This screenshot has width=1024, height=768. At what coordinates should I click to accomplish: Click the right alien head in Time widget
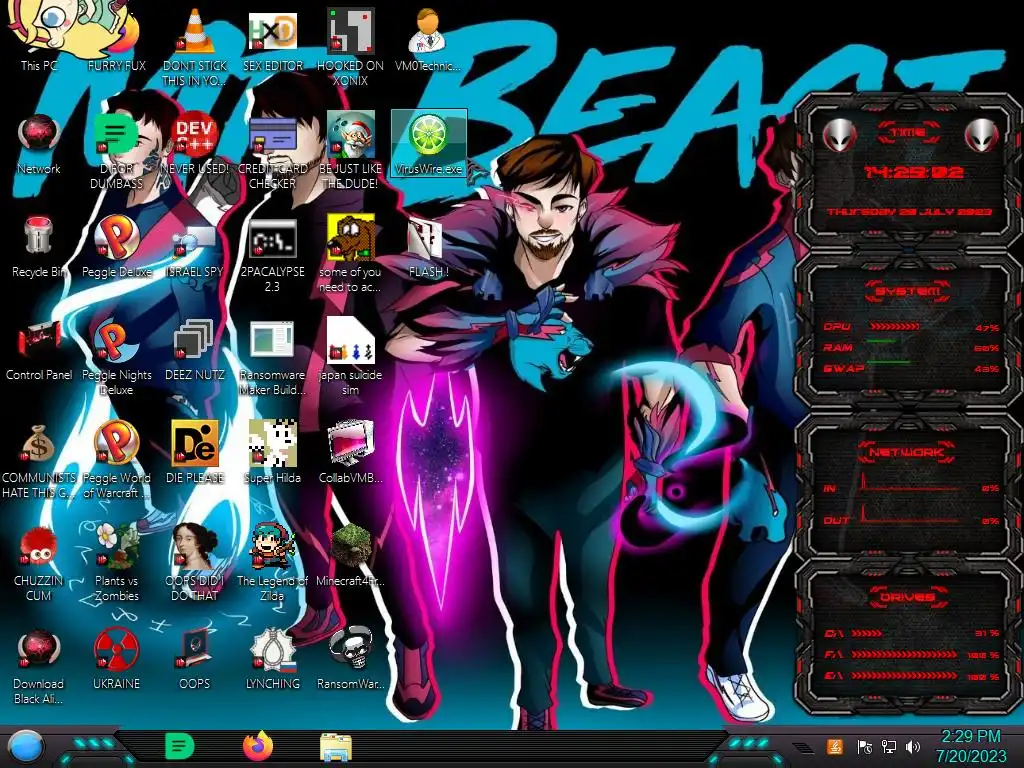pos(982,135)
